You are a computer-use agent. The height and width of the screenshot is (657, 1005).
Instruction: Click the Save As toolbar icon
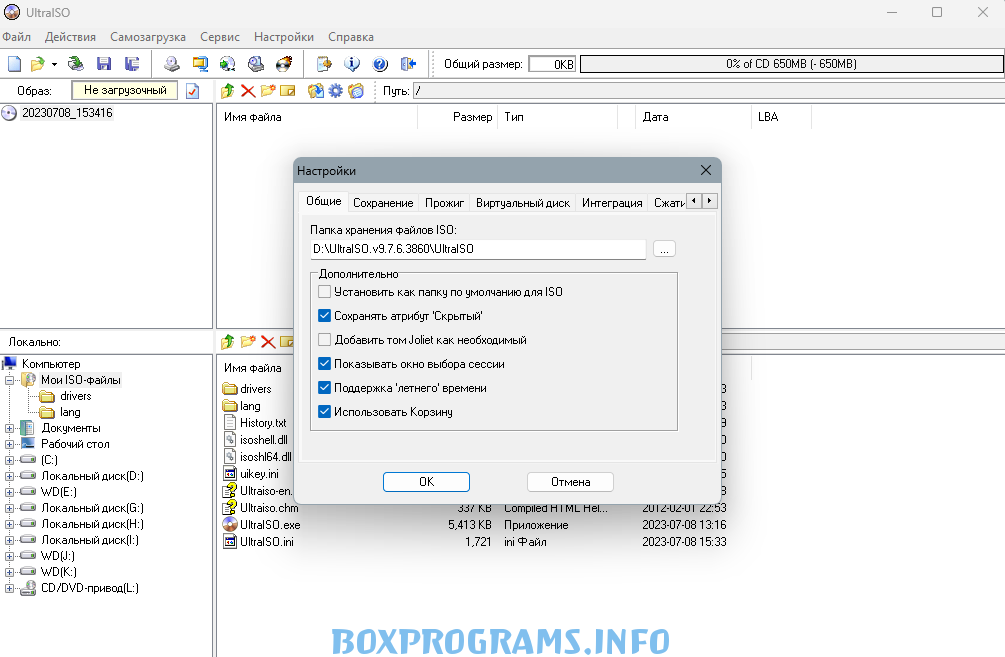tap(132, 63)
